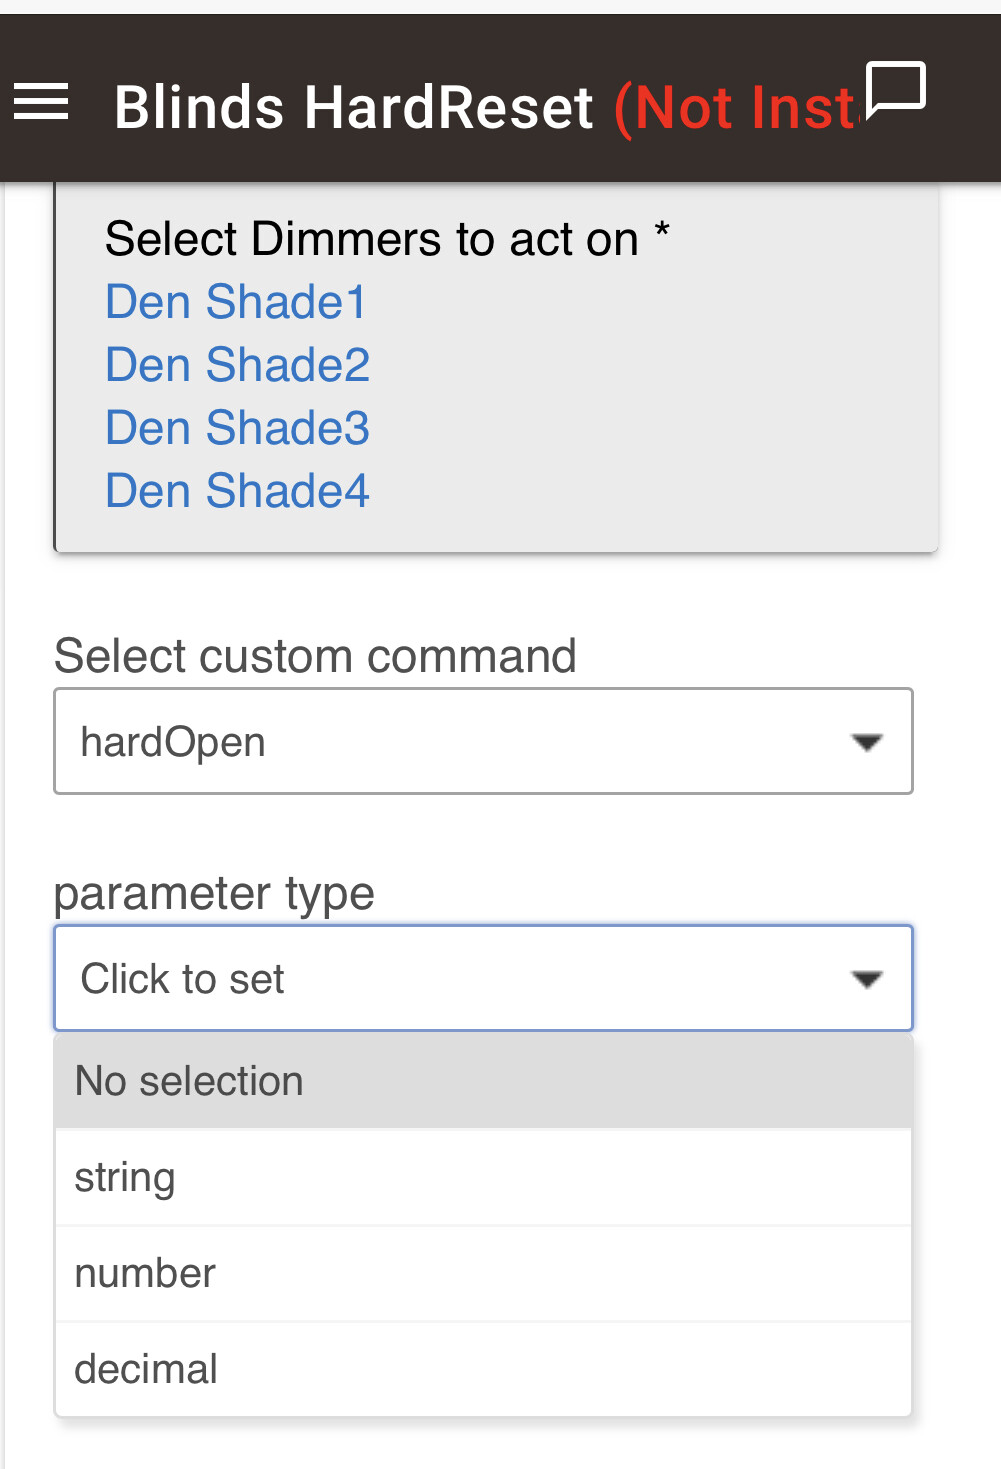
Task: Click the parameter type label
Action: click(x=214, y=893)
